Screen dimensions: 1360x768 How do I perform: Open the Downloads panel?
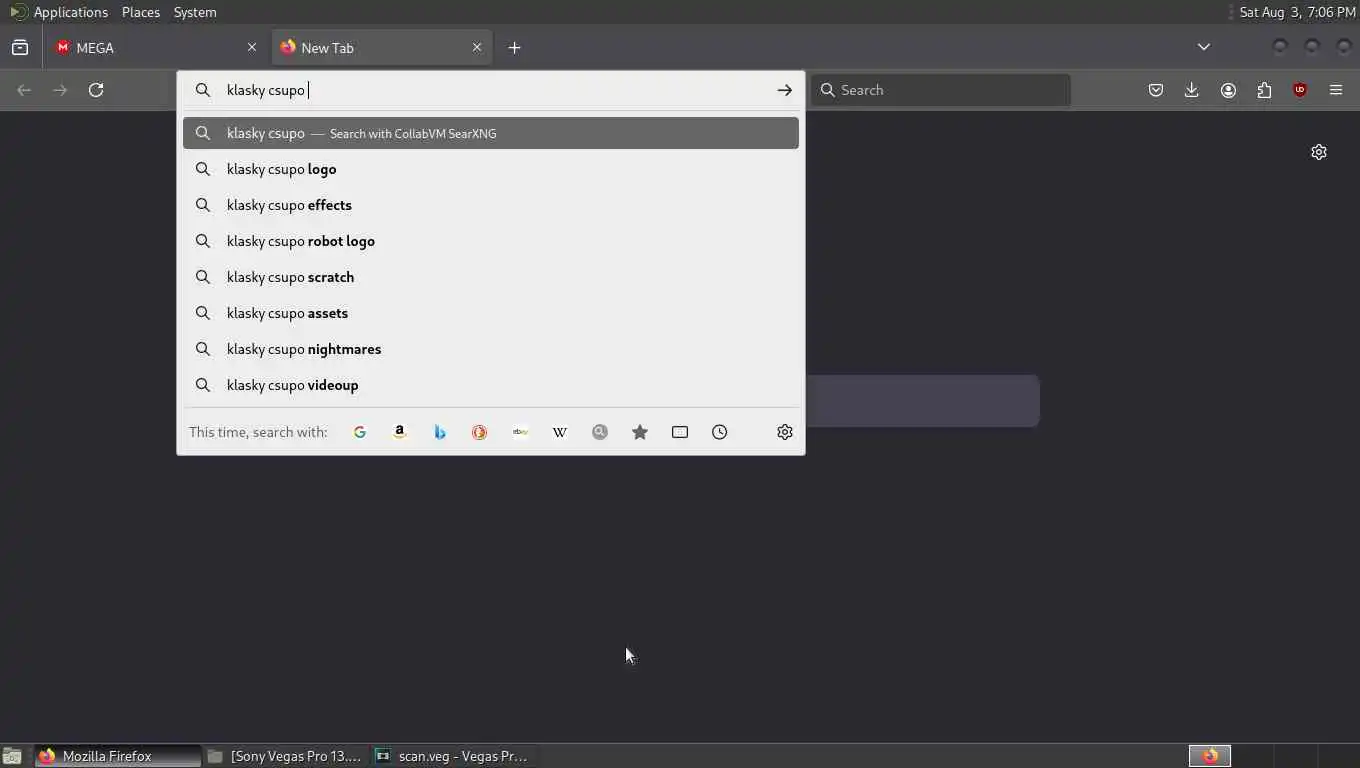(x=1192, y=90)
